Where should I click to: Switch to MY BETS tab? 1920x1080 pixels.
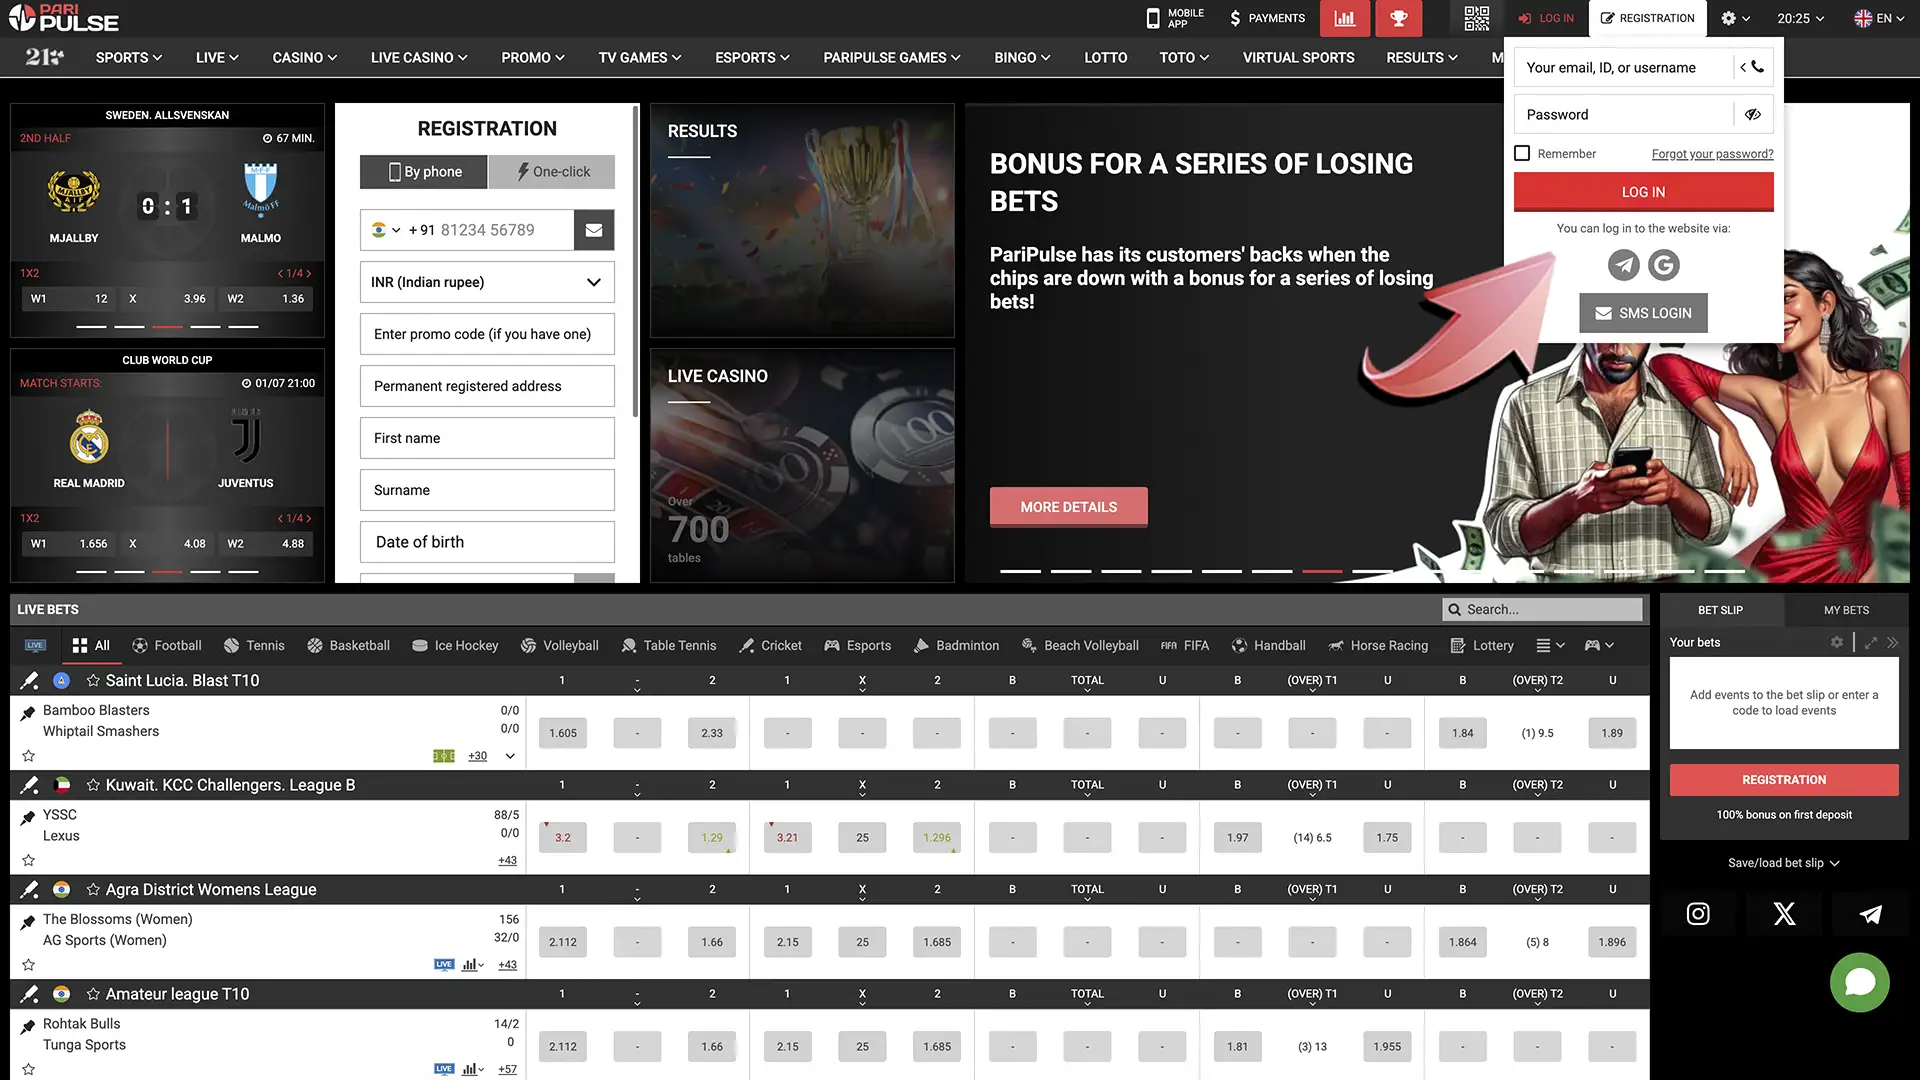pyautogui.click(x=1846, y=610)
